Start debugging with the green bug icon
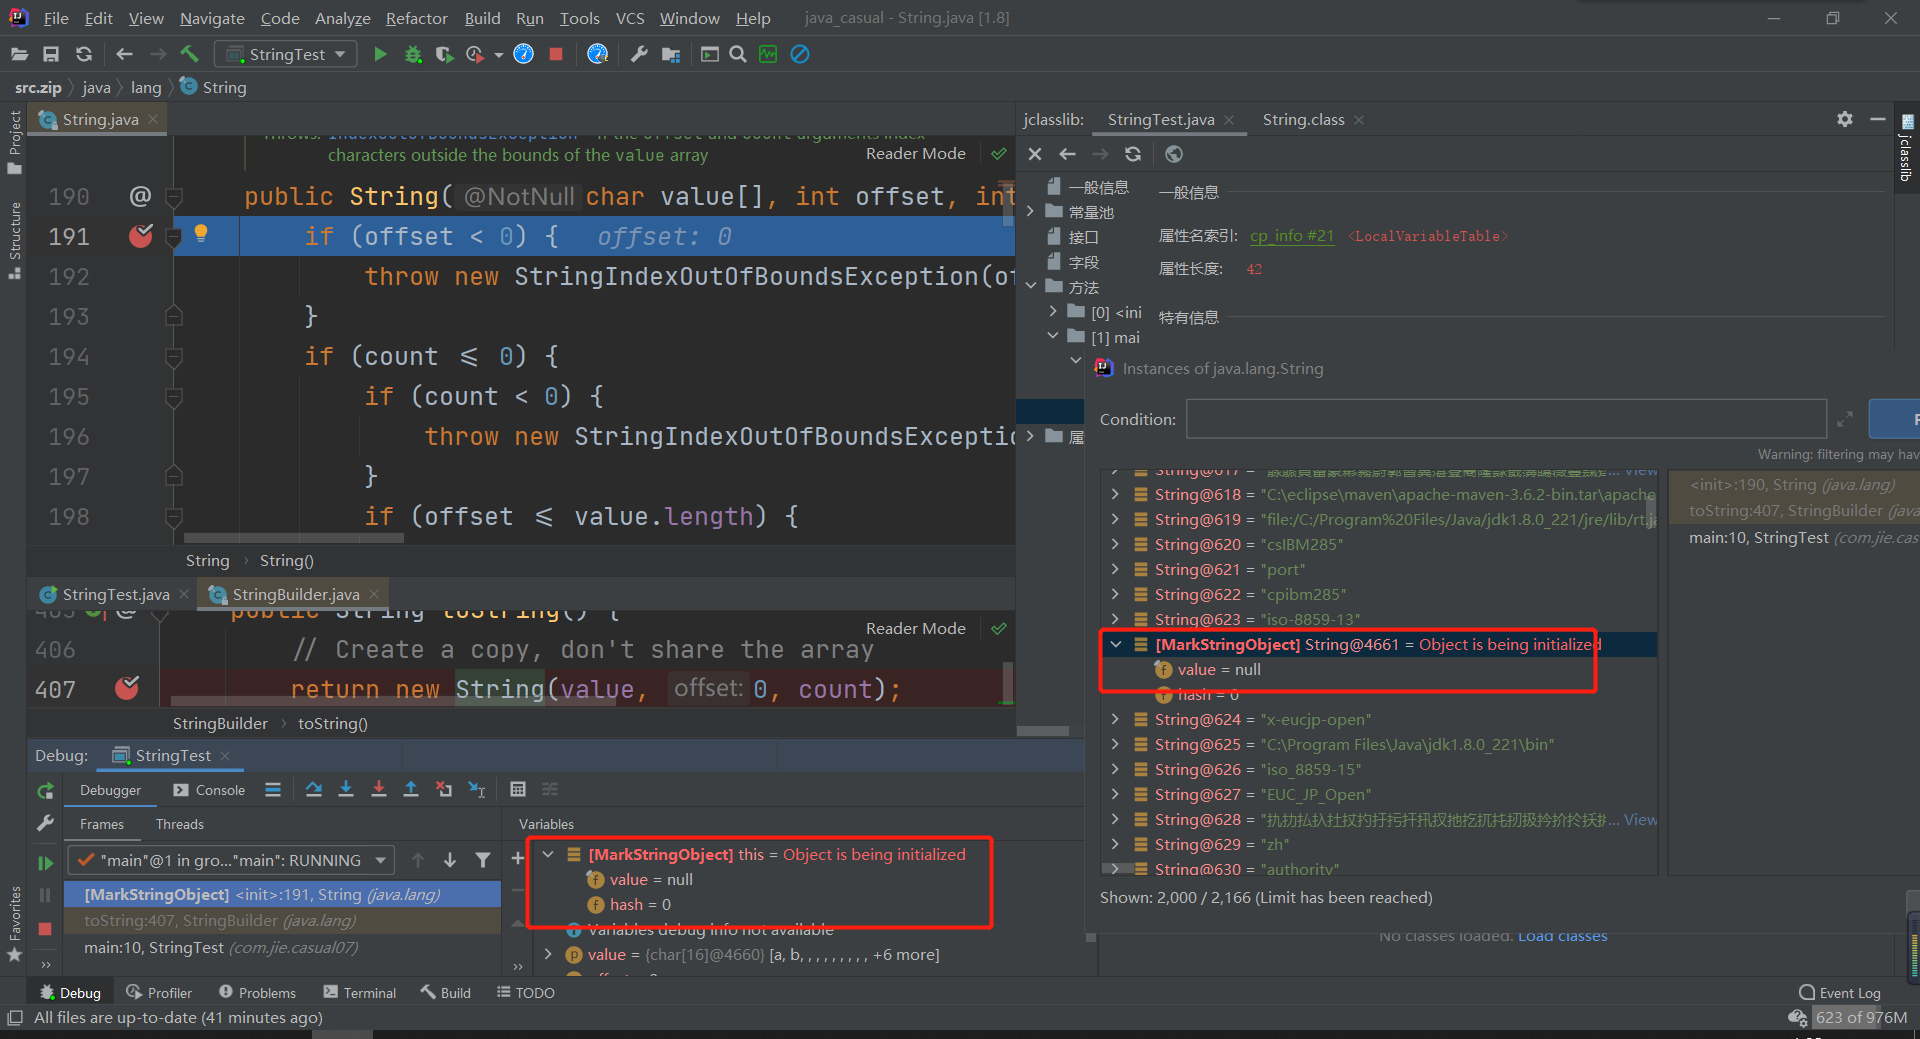The height and width of the screenshot is (1039, 1920). 413,54
